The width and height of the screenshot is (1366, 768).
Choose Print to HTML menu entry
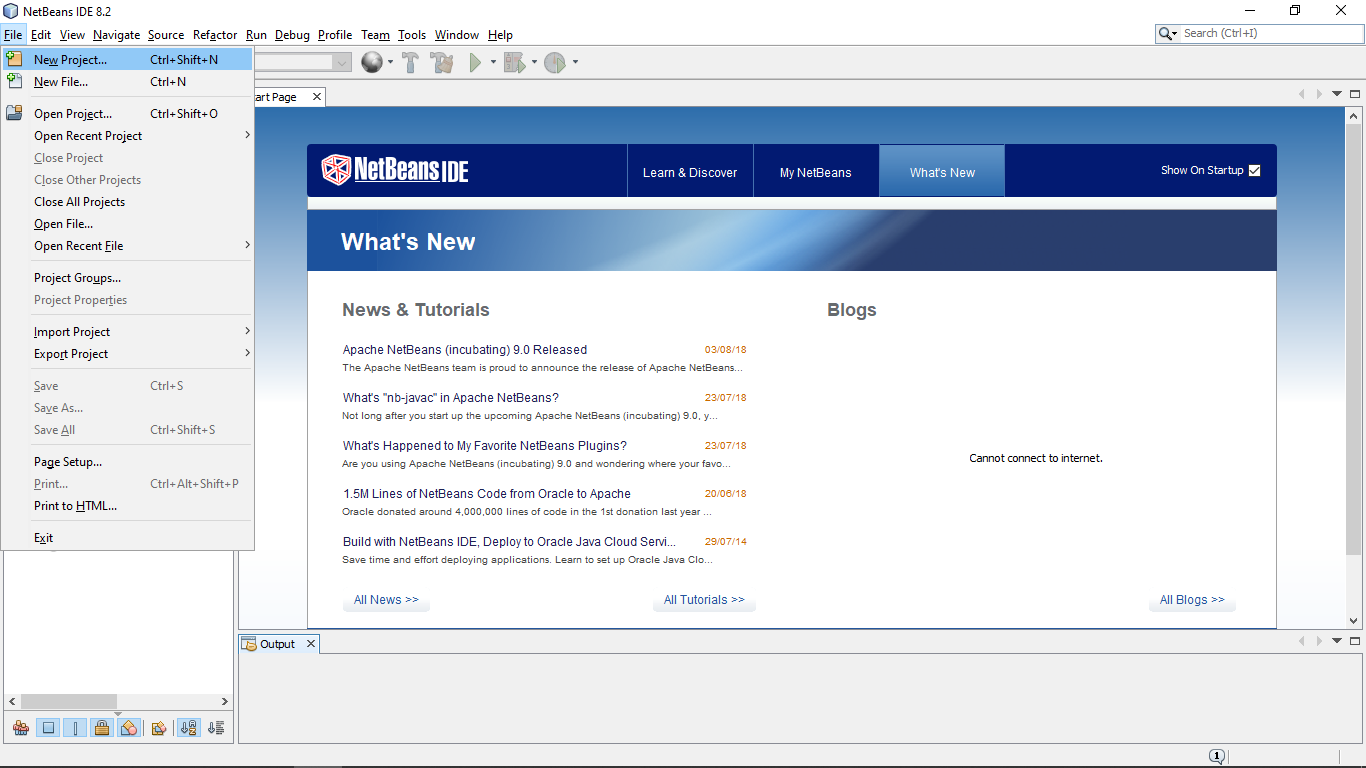[x=128, y=506]
